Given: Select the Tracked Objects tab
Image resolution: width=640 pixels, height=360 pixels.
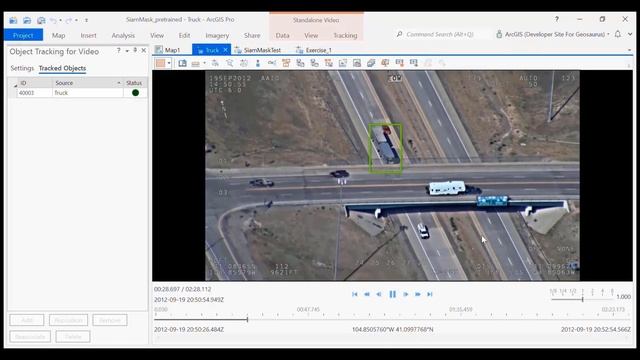Looking at the screenshot, I should pos(62,68).
